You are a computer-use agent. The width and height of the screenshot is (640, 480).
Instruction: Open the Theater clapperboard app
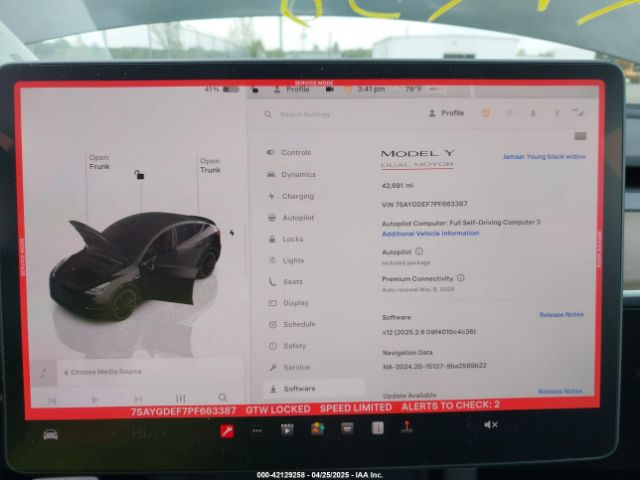[x=287, y=430]
